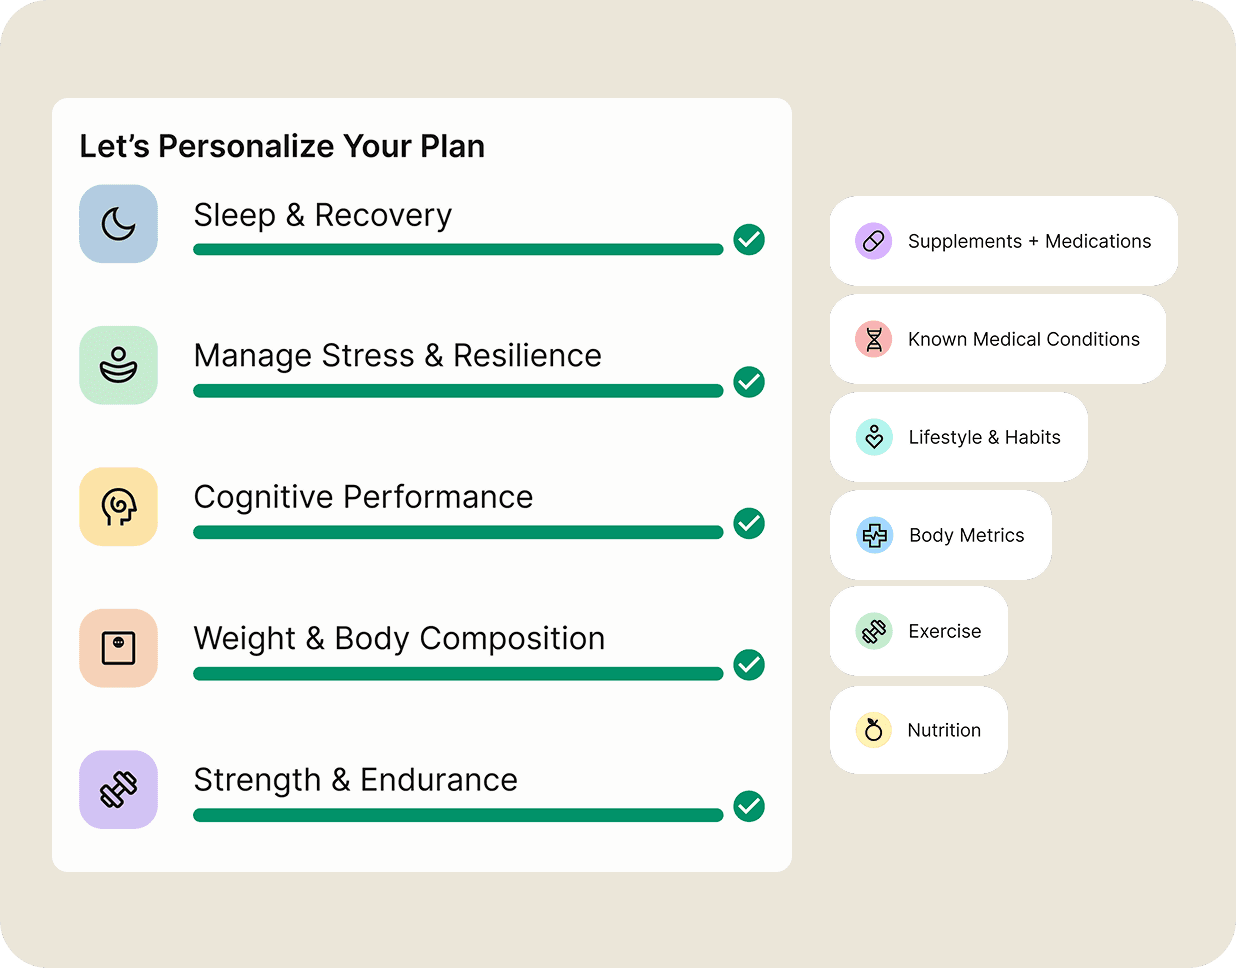
Task: Click the Let's Personalize Your Plan heading
Action: (282, 146)
